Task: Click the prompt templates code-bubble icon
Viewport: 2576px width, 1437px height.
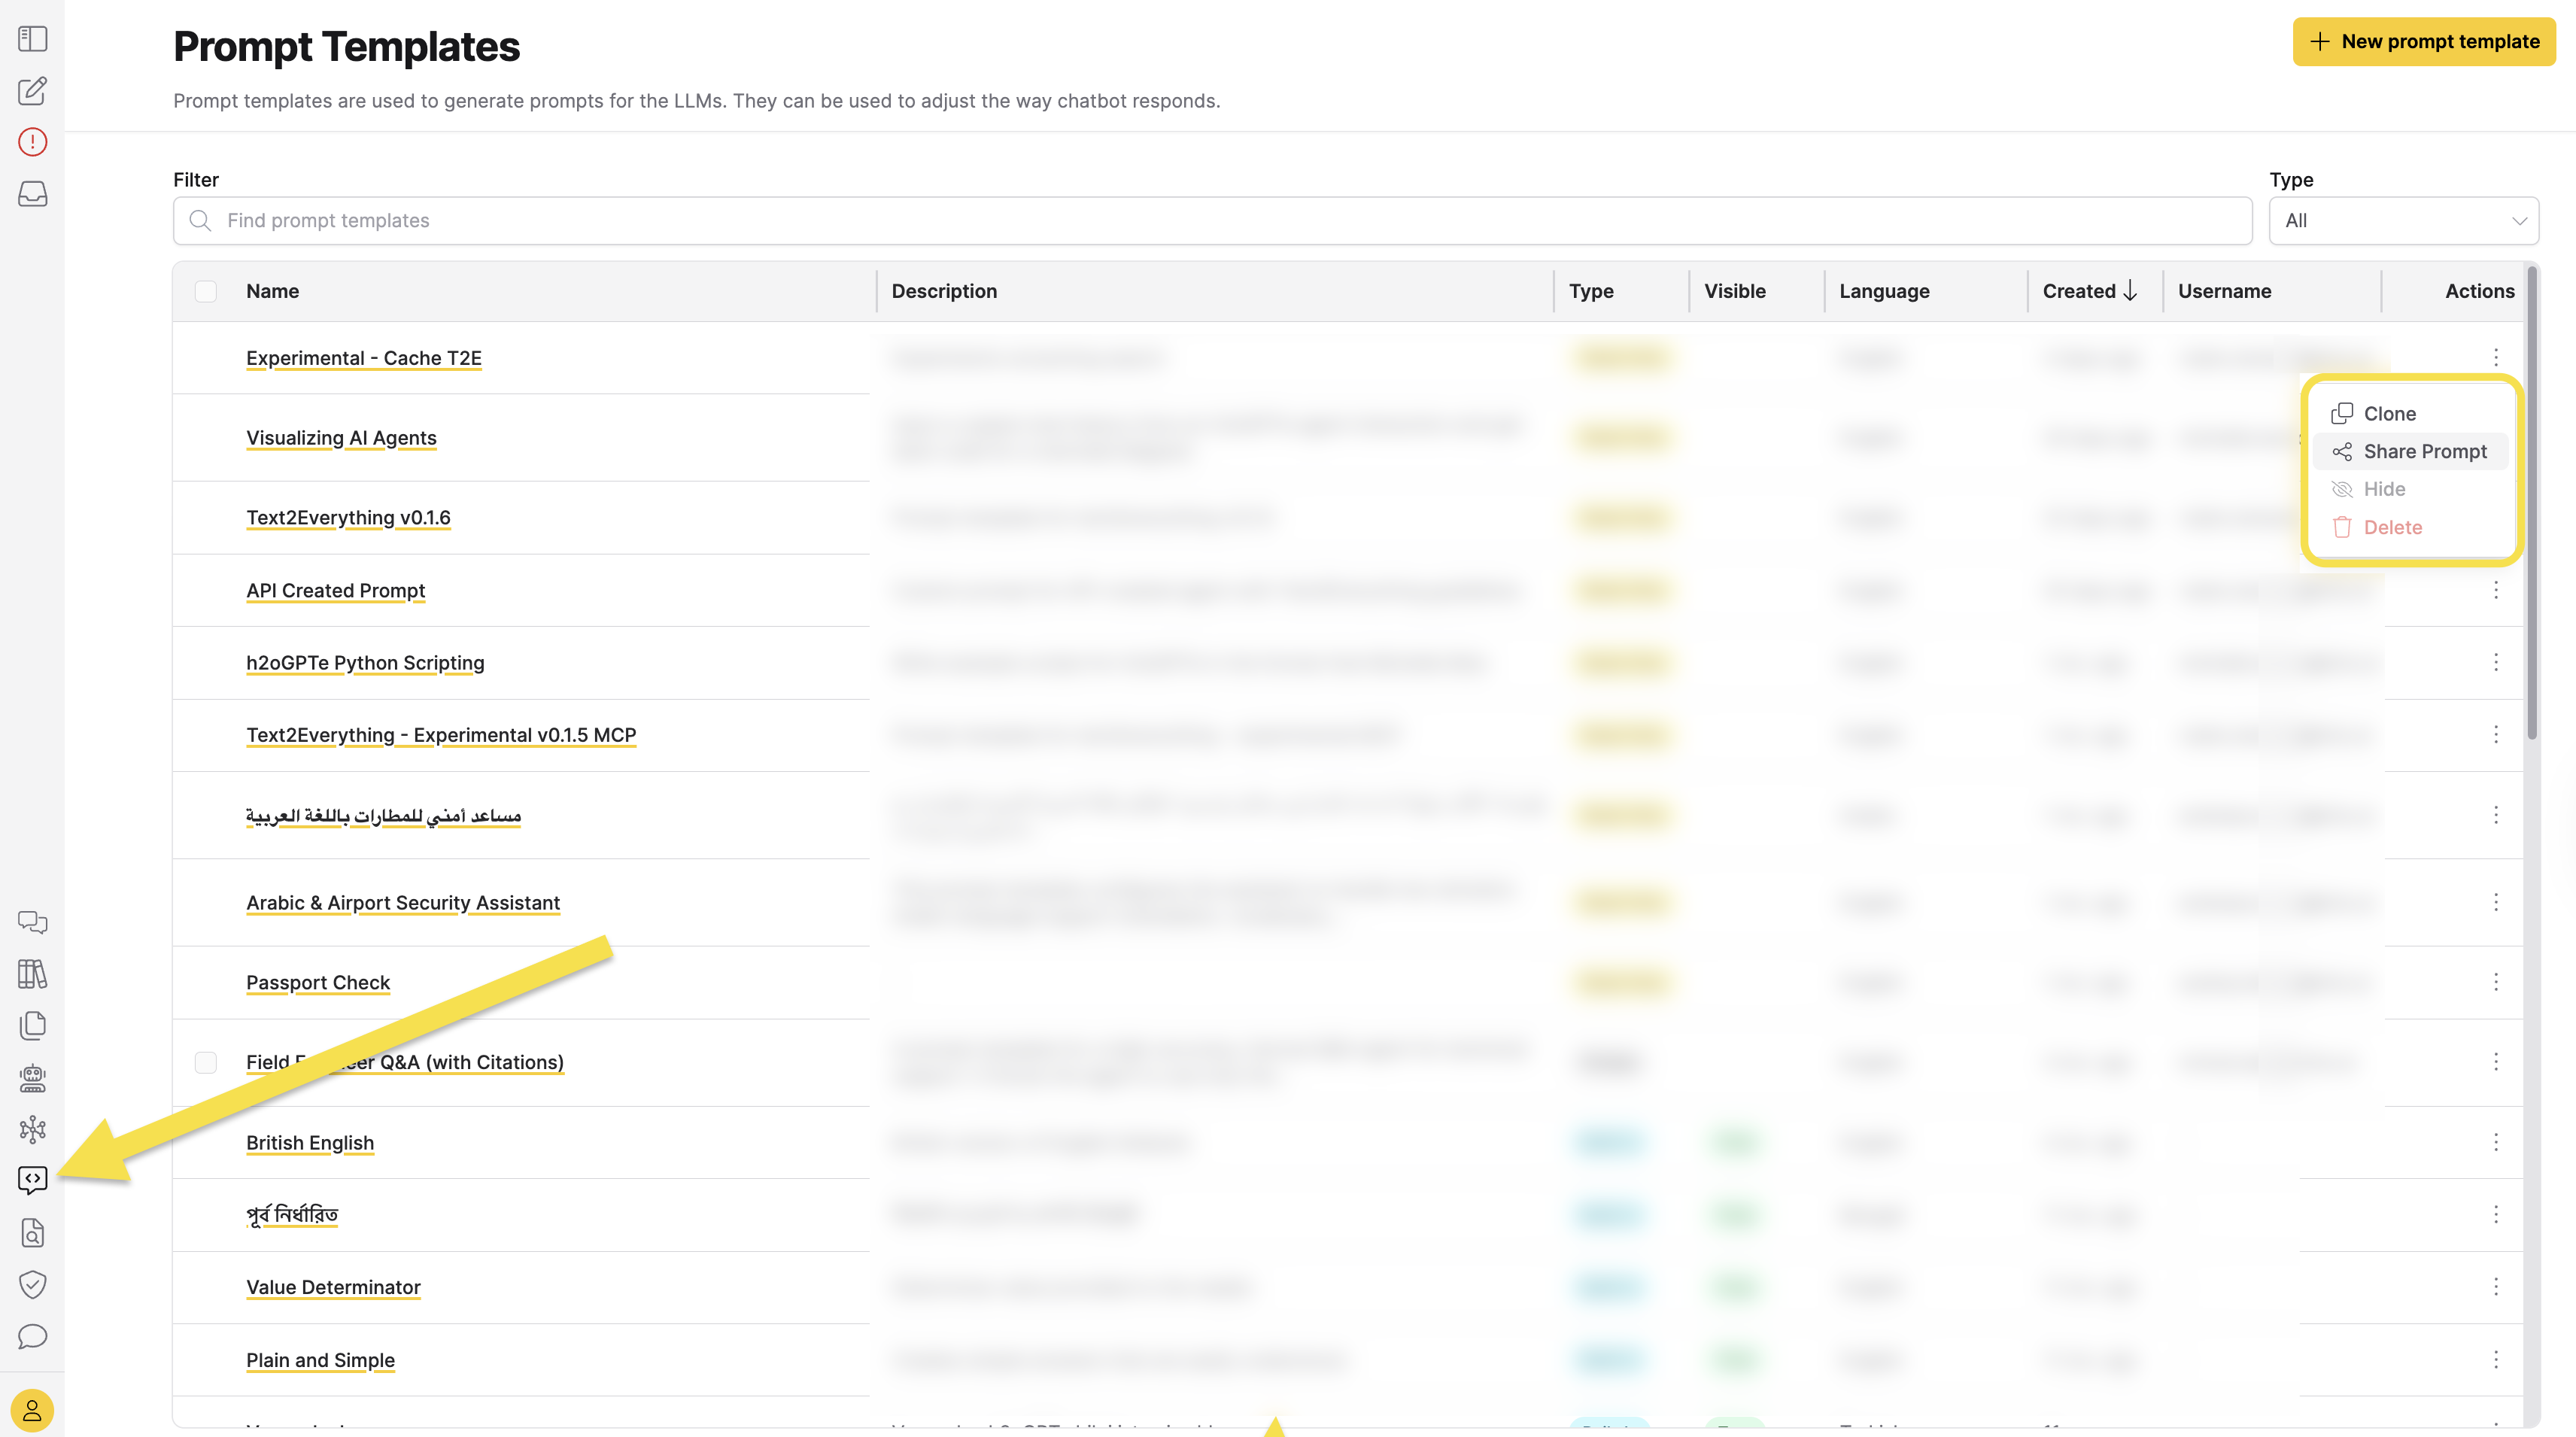Action: [x=32, y=1181]
